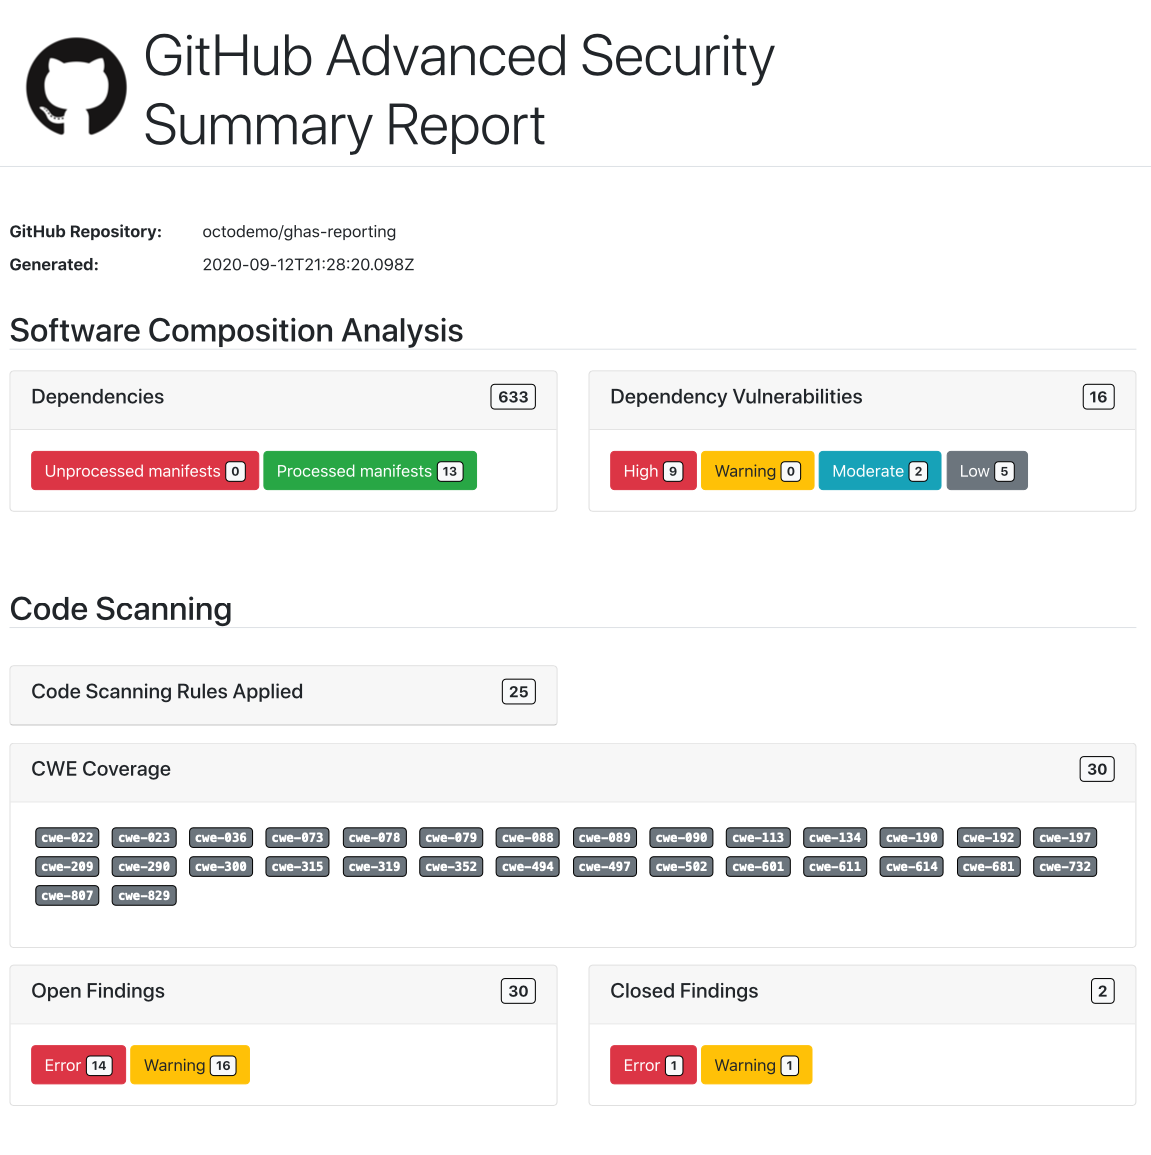Click the Open Findings Error badge 14
Screen dimensions: 1151x1155
[x=78, y=1064]
